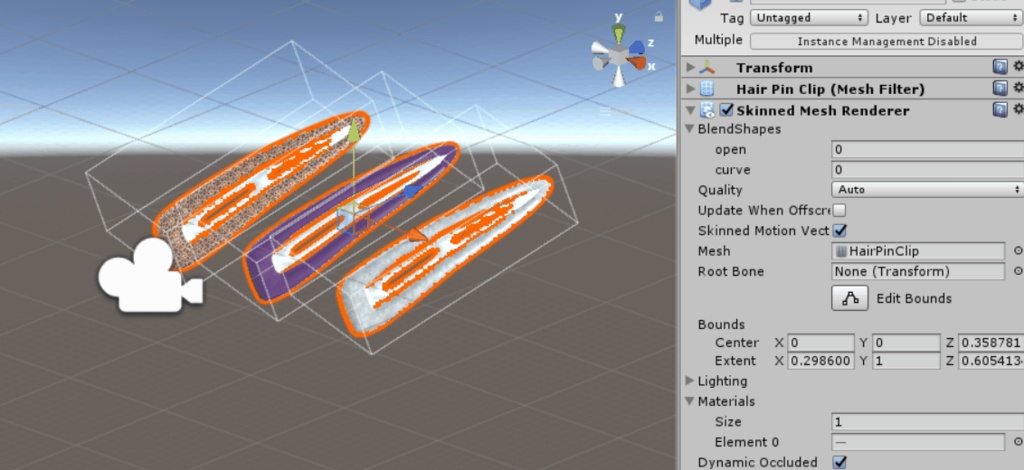Open help for Transform component
1024x470 pixels.
tap(1000, 67)
